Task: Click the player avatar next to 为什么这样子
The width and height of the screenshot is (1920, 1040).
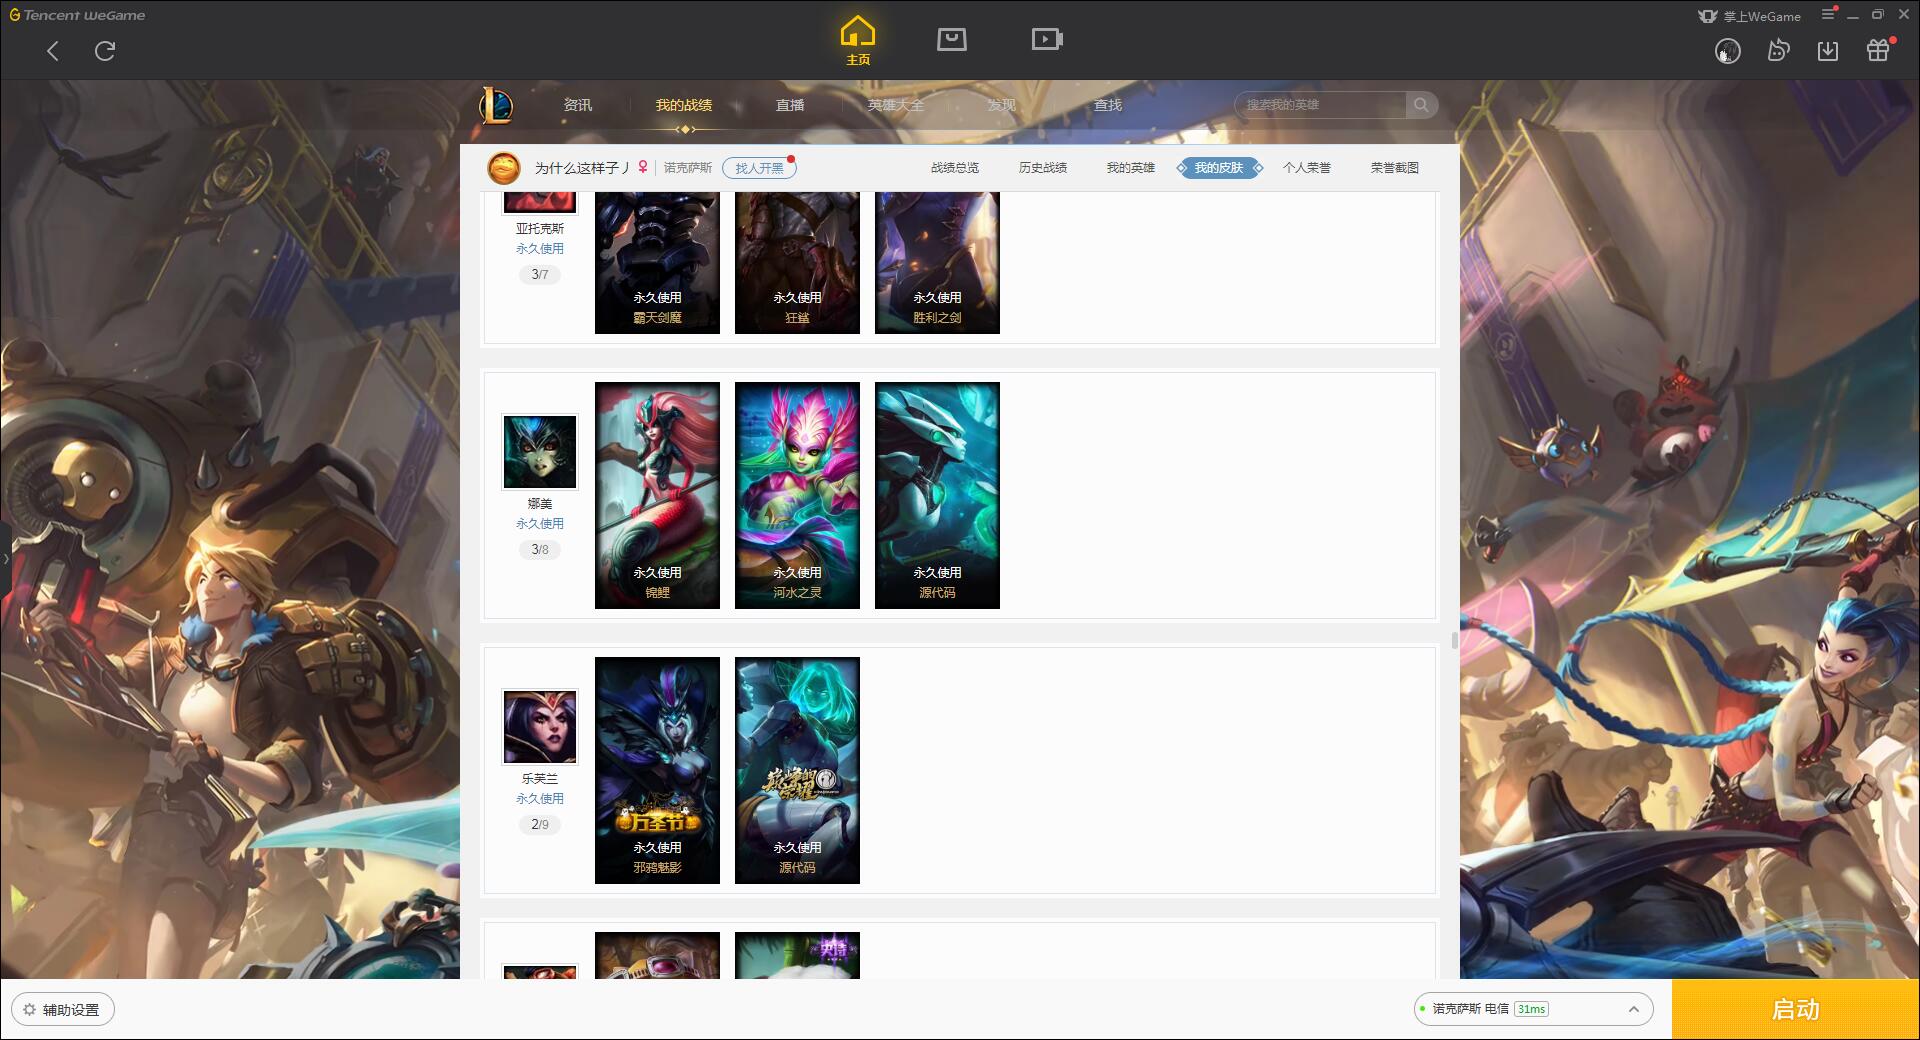Action: [x=504, y=168]
